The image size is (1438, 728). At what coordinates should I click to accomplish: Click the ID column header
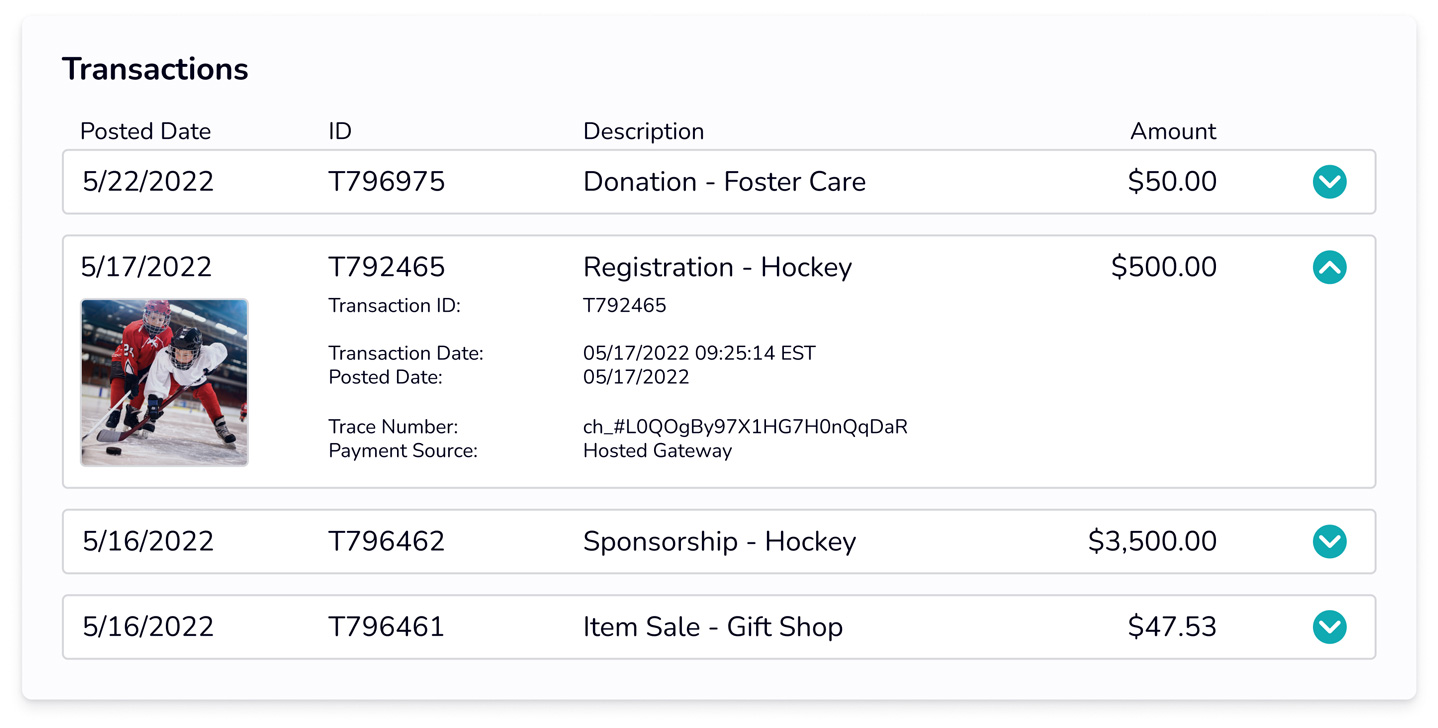tap(340, 132)
